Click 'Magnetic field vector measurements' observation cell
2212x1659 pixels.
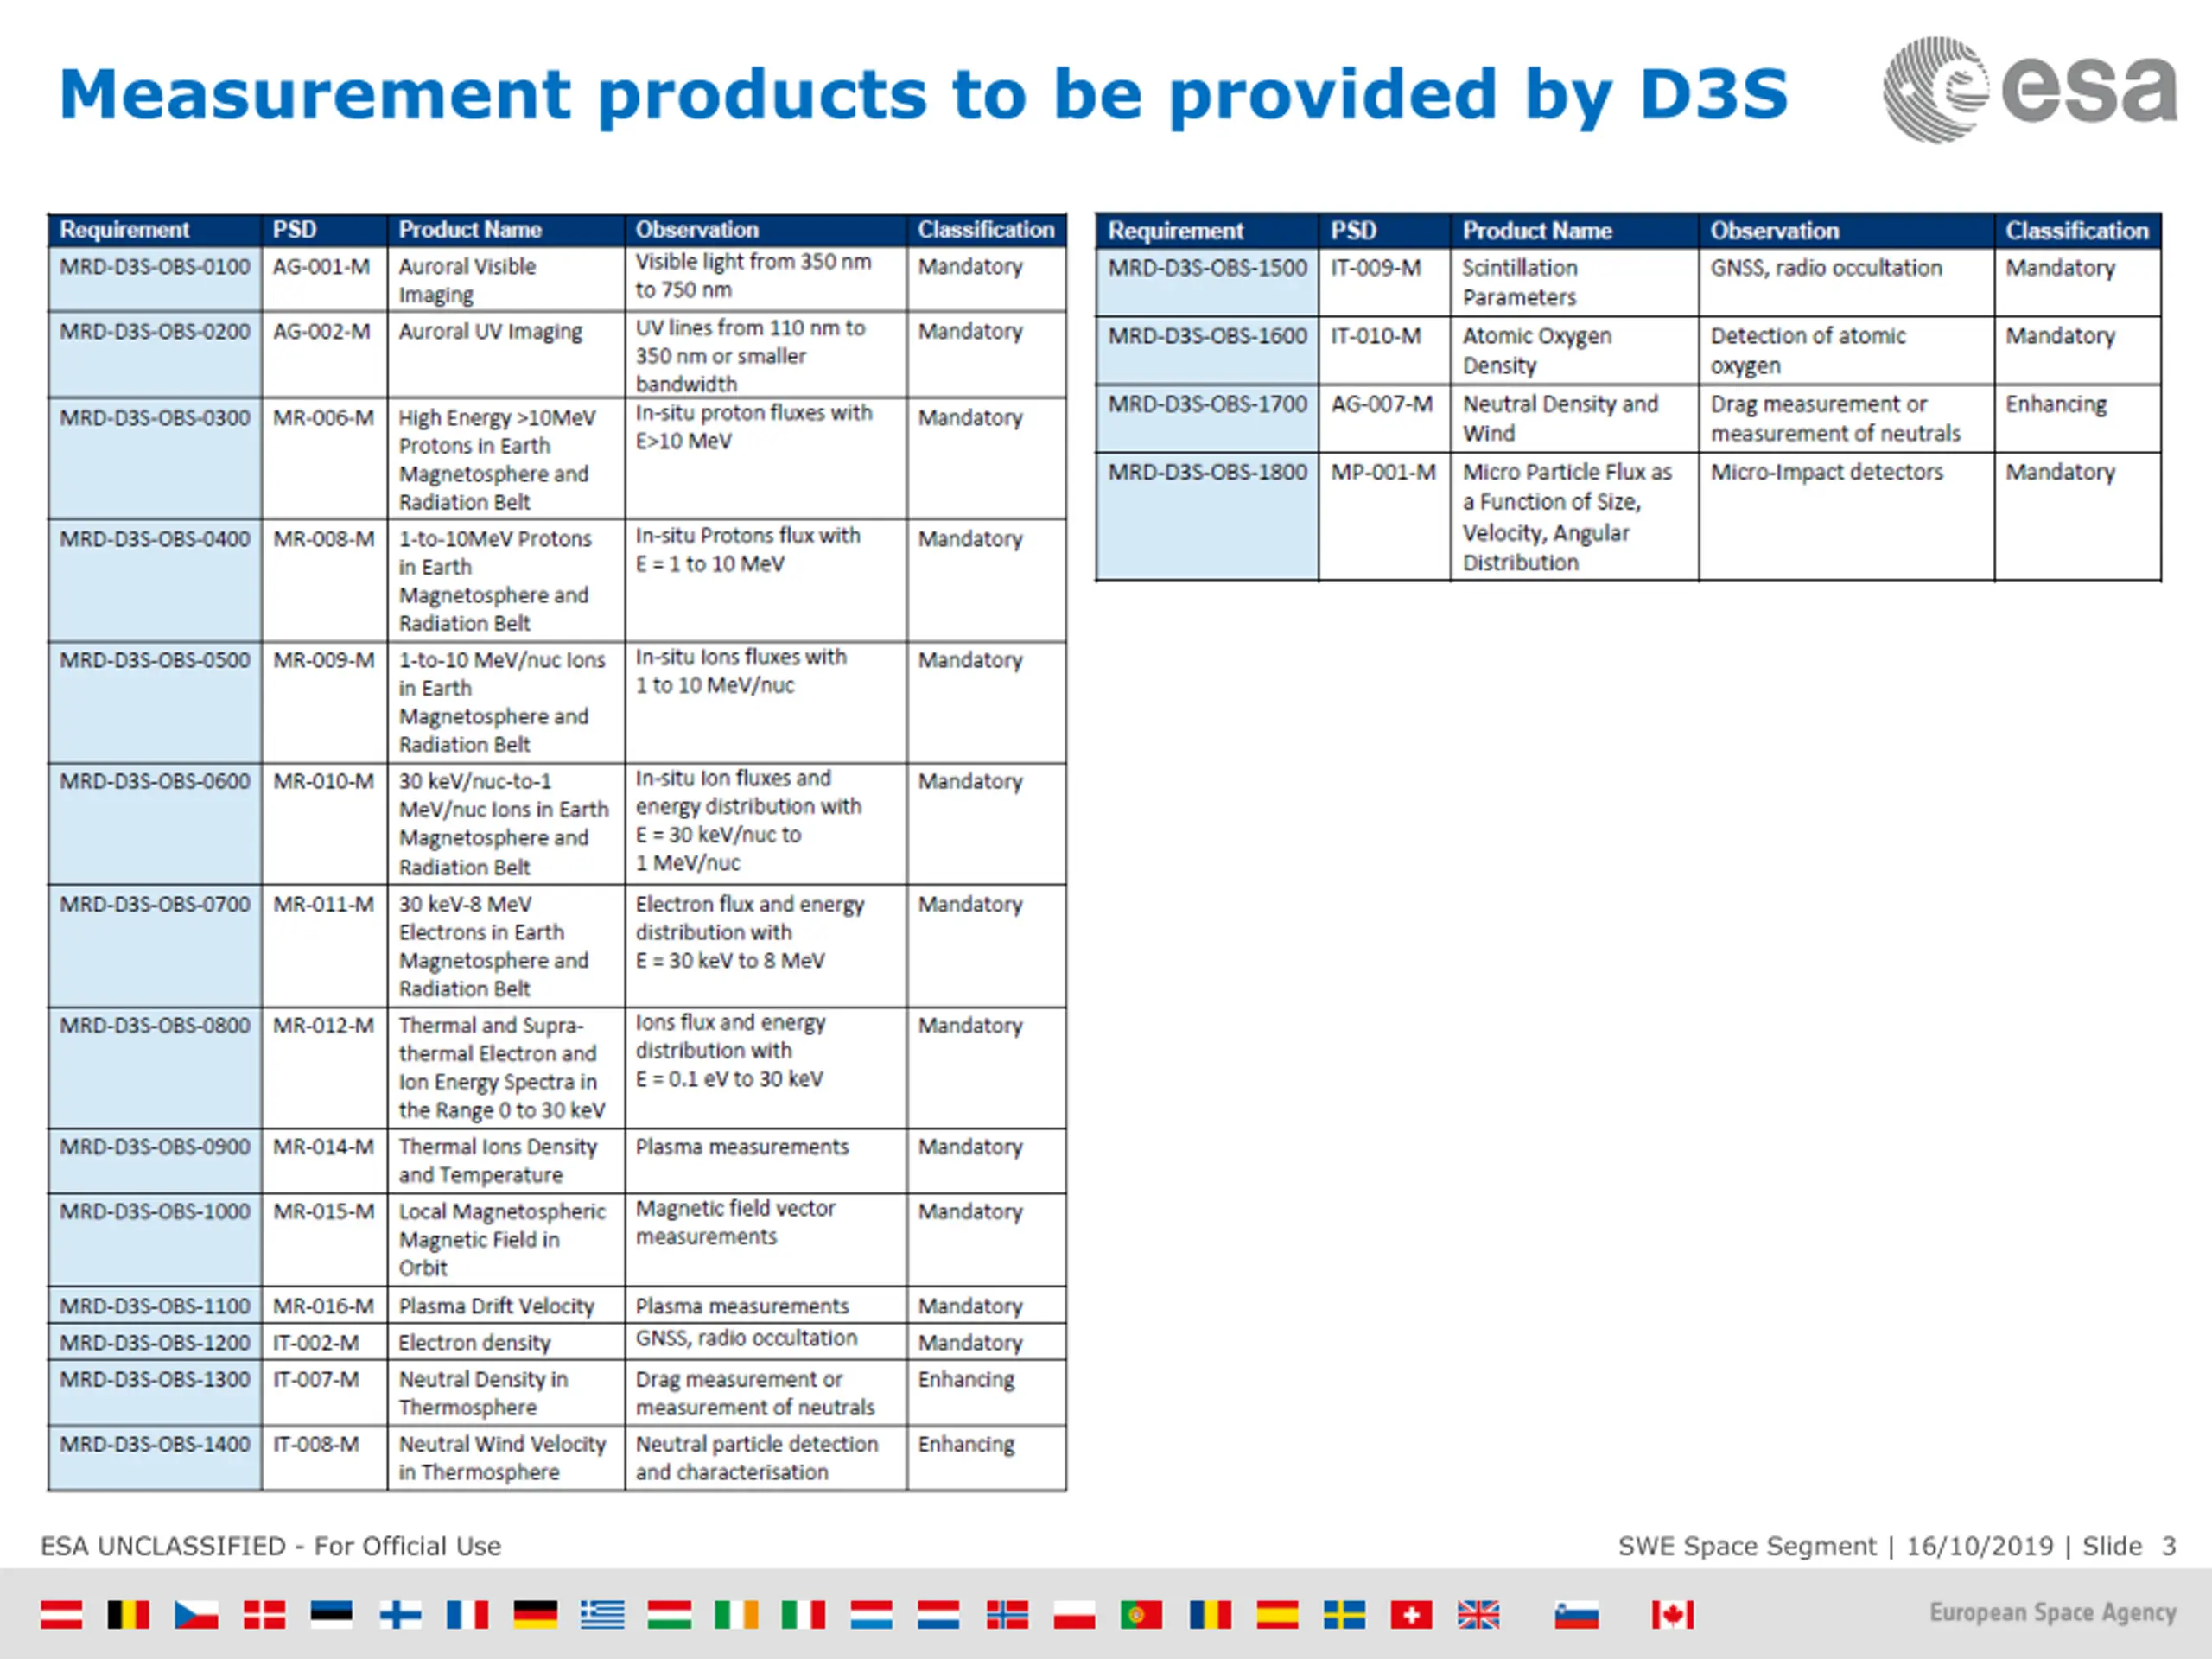click(766, 1239)
